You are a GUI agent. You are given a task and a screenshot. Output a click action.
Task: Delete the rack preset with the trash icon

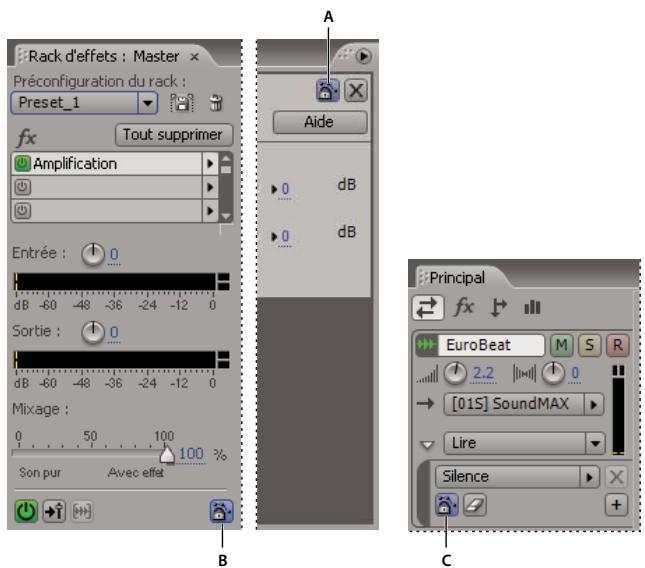pyautogui.click(x=216, y=103)
